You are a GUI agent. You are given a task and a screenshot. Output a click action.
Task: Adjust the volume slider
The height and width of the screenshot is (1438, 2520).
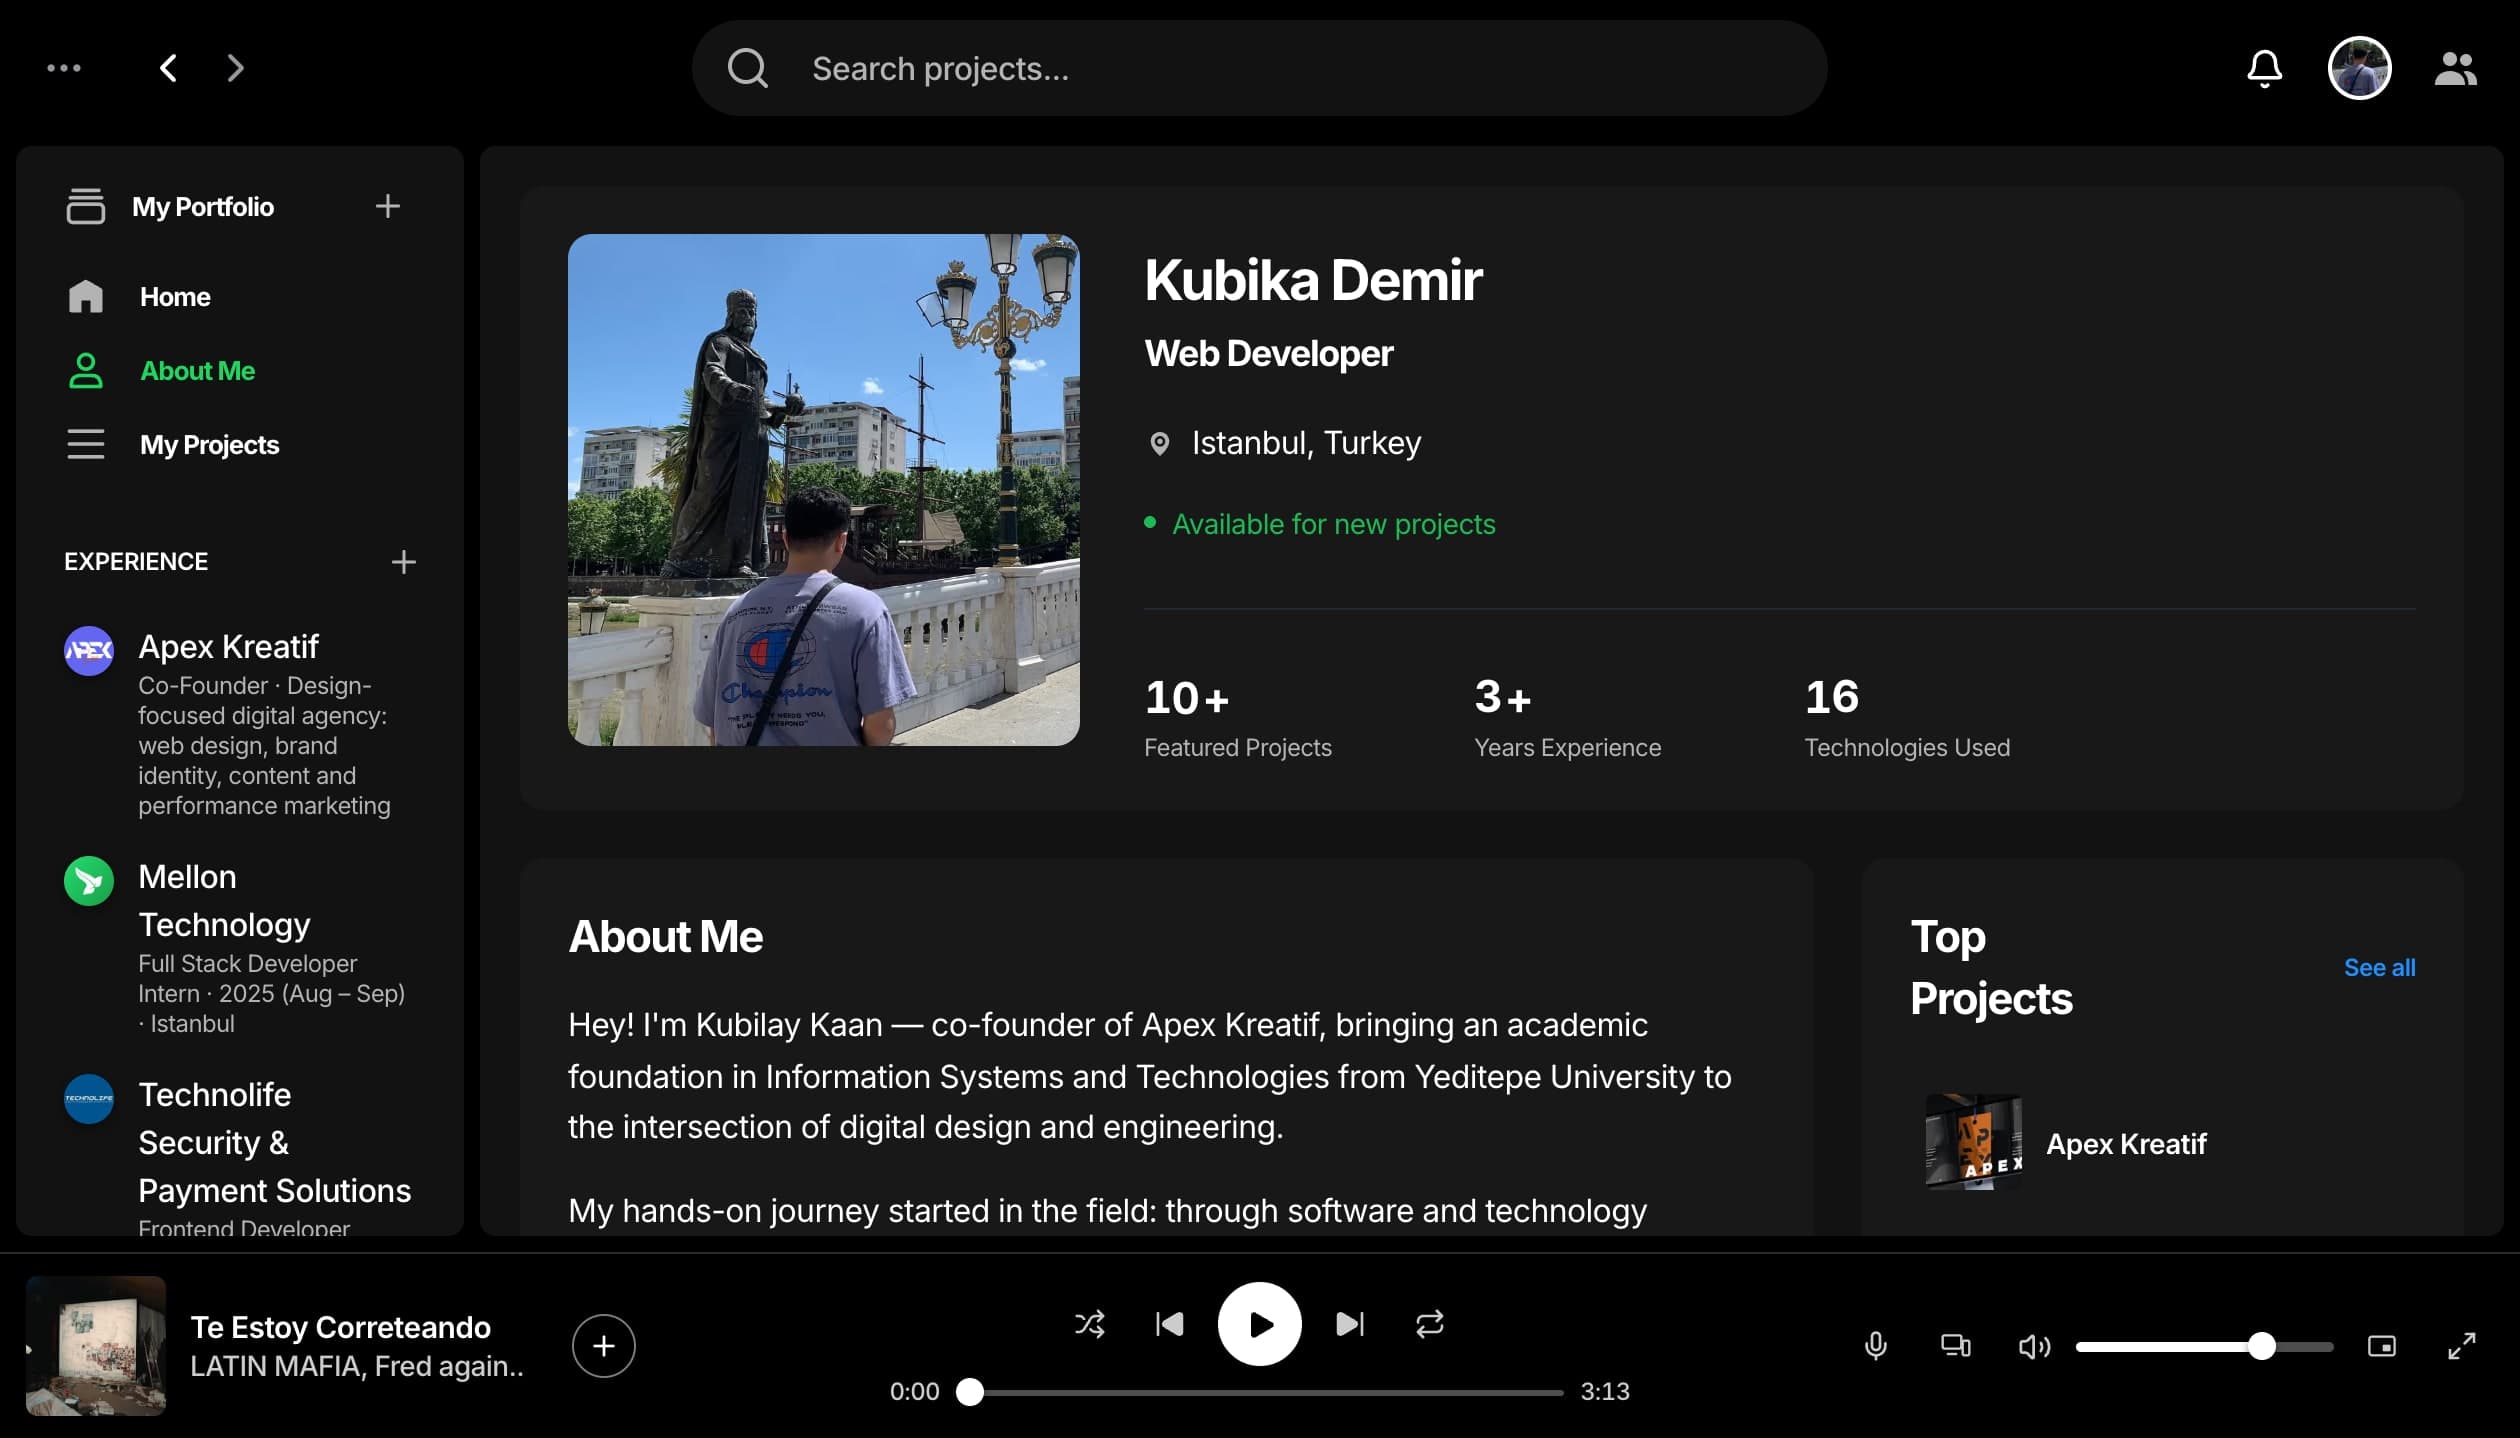pyautogui.click(x=2204, y=1347)
